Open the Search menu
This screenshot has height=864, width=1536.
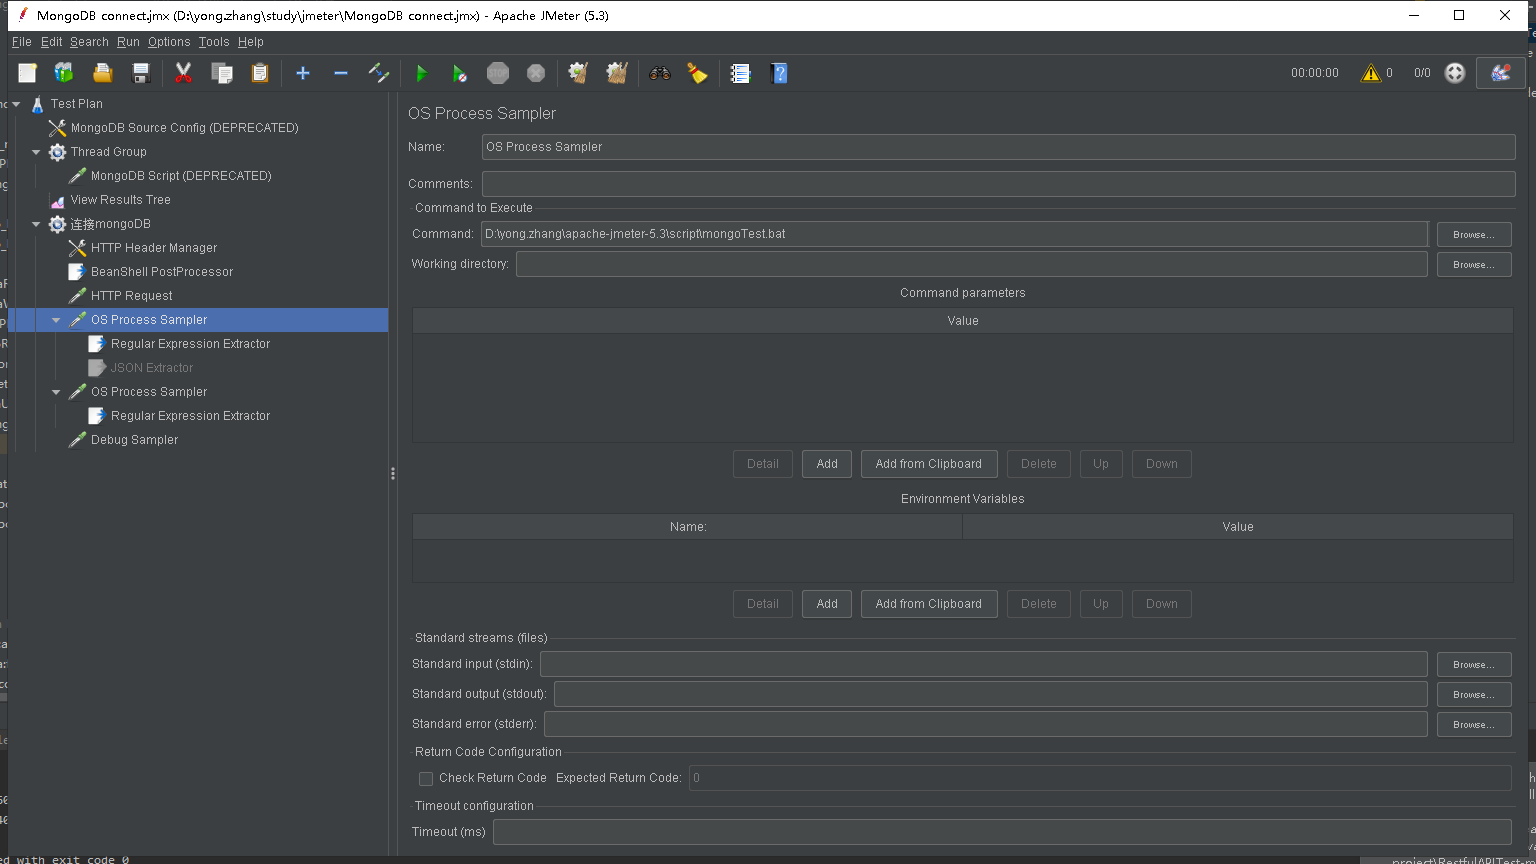(89, 42)
